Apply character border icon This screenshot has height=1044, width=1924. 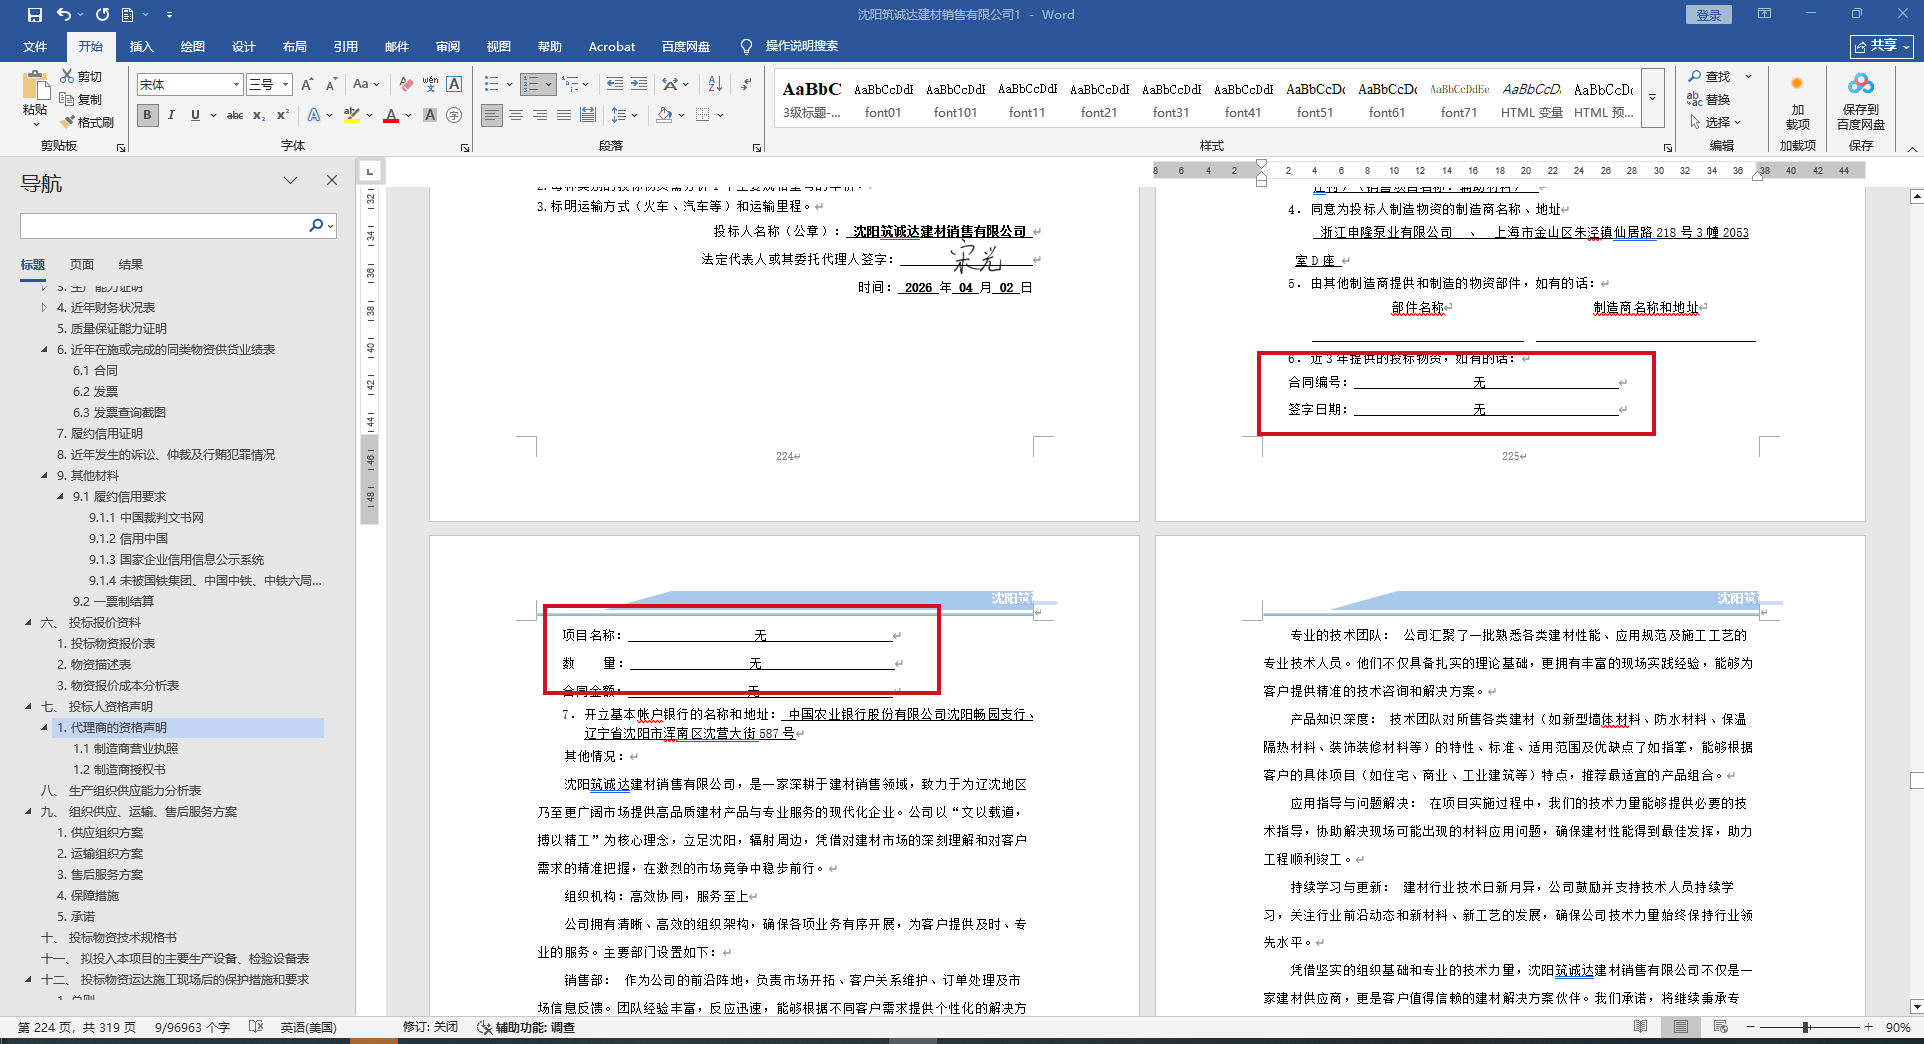pyautogui.click(x=454, y=85)
